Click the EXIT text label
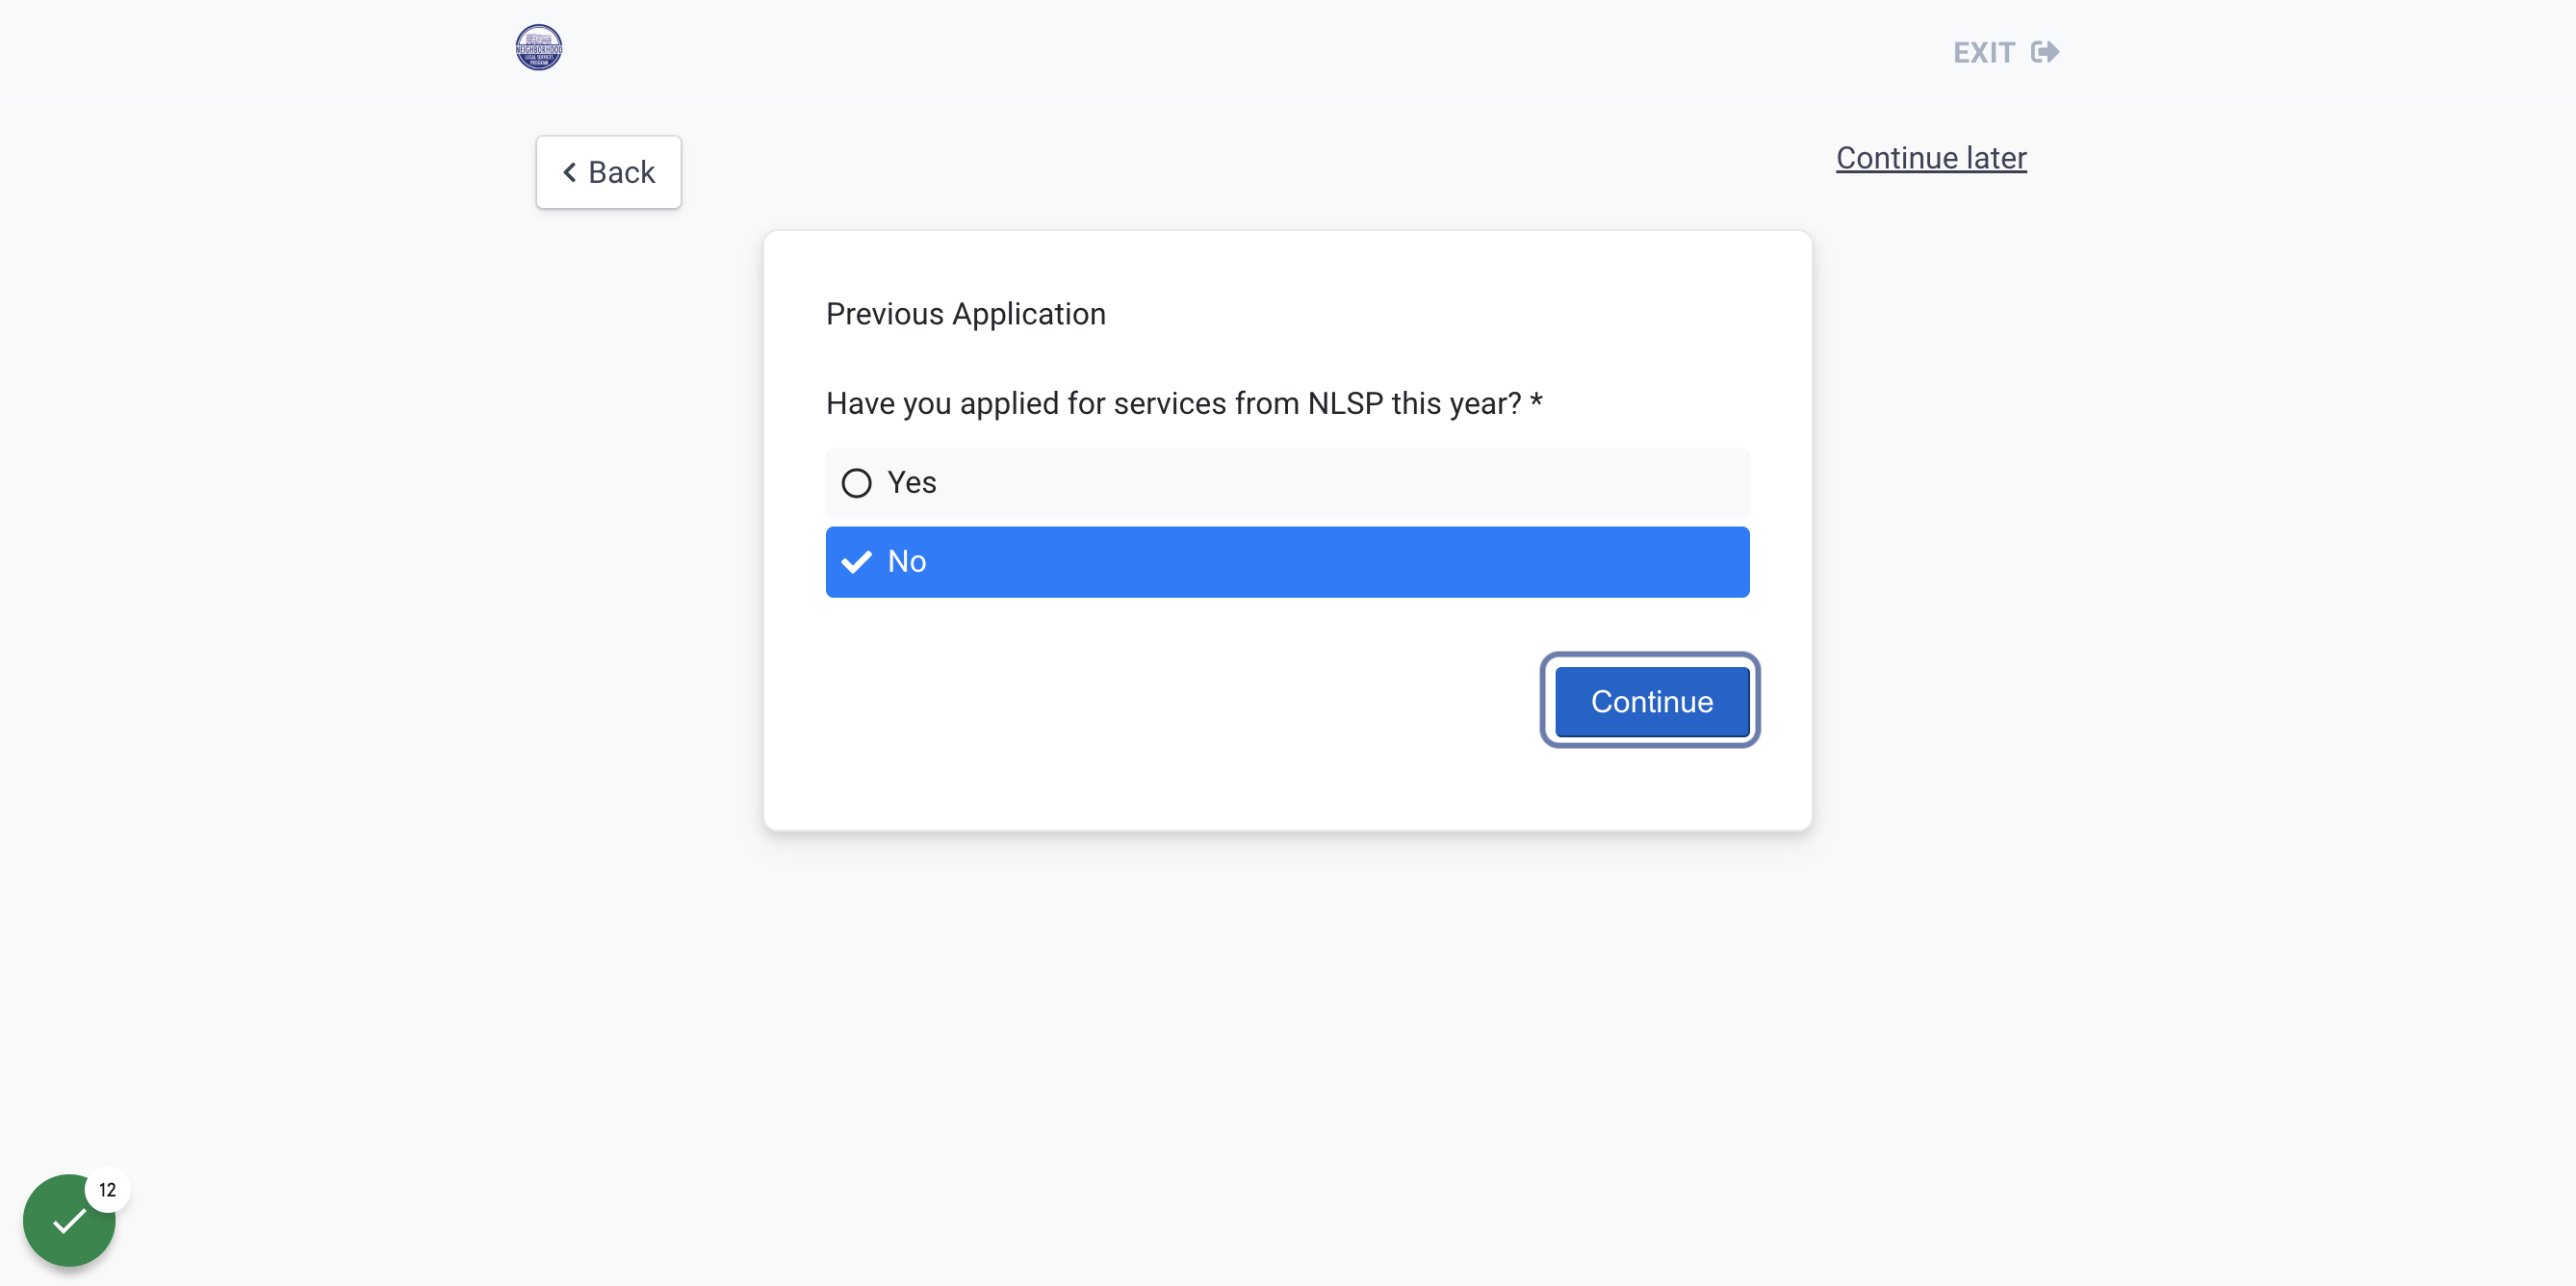The width and height of the screenshot is (2576, 1286). coord(1984,53)
